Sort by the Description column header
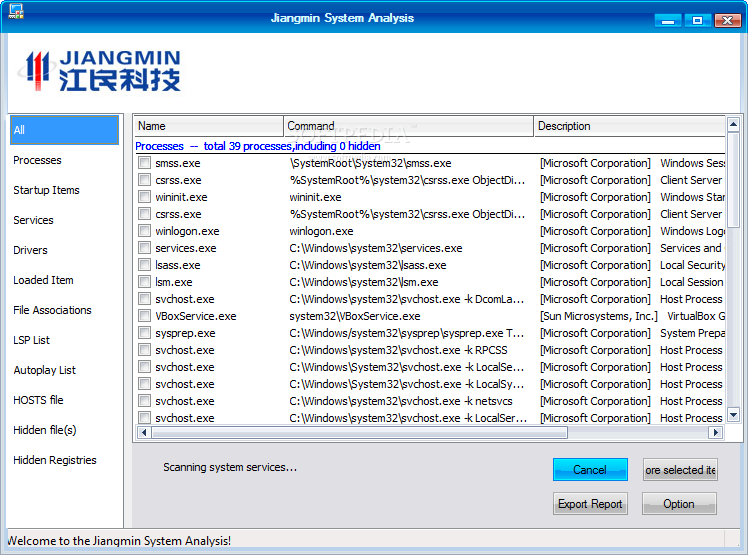The height and width of the screenshot is (555, 748). (630, 126)
